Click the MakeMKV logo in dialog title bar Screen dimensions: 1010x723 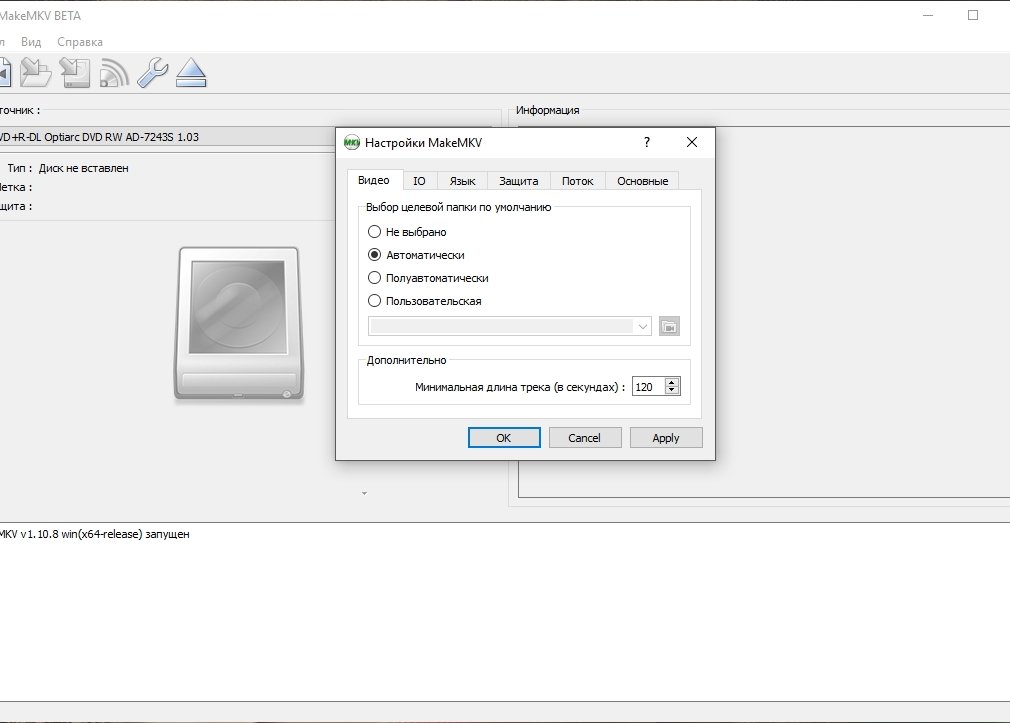pos(352,142)
